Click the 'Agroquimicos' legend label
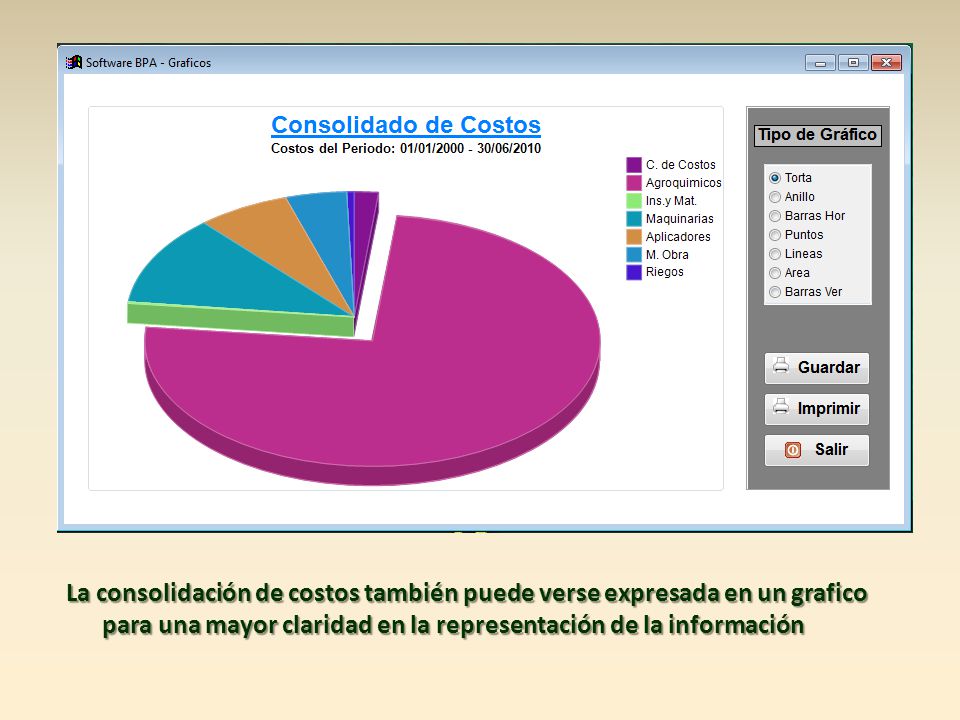The height and width of the screenshot is (720, 960). coord(683,182)
